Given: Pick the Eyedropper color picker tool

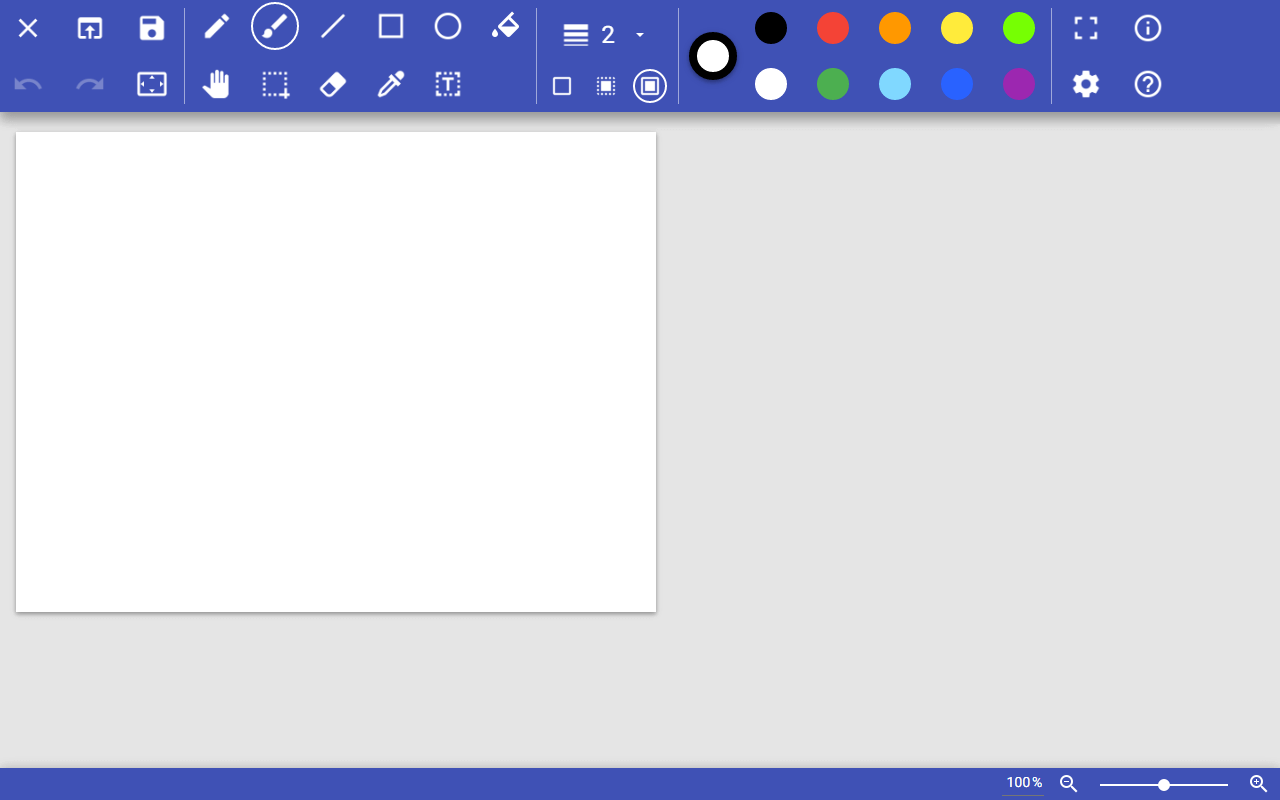Looking at the screenshot, I should click(390, 84).
